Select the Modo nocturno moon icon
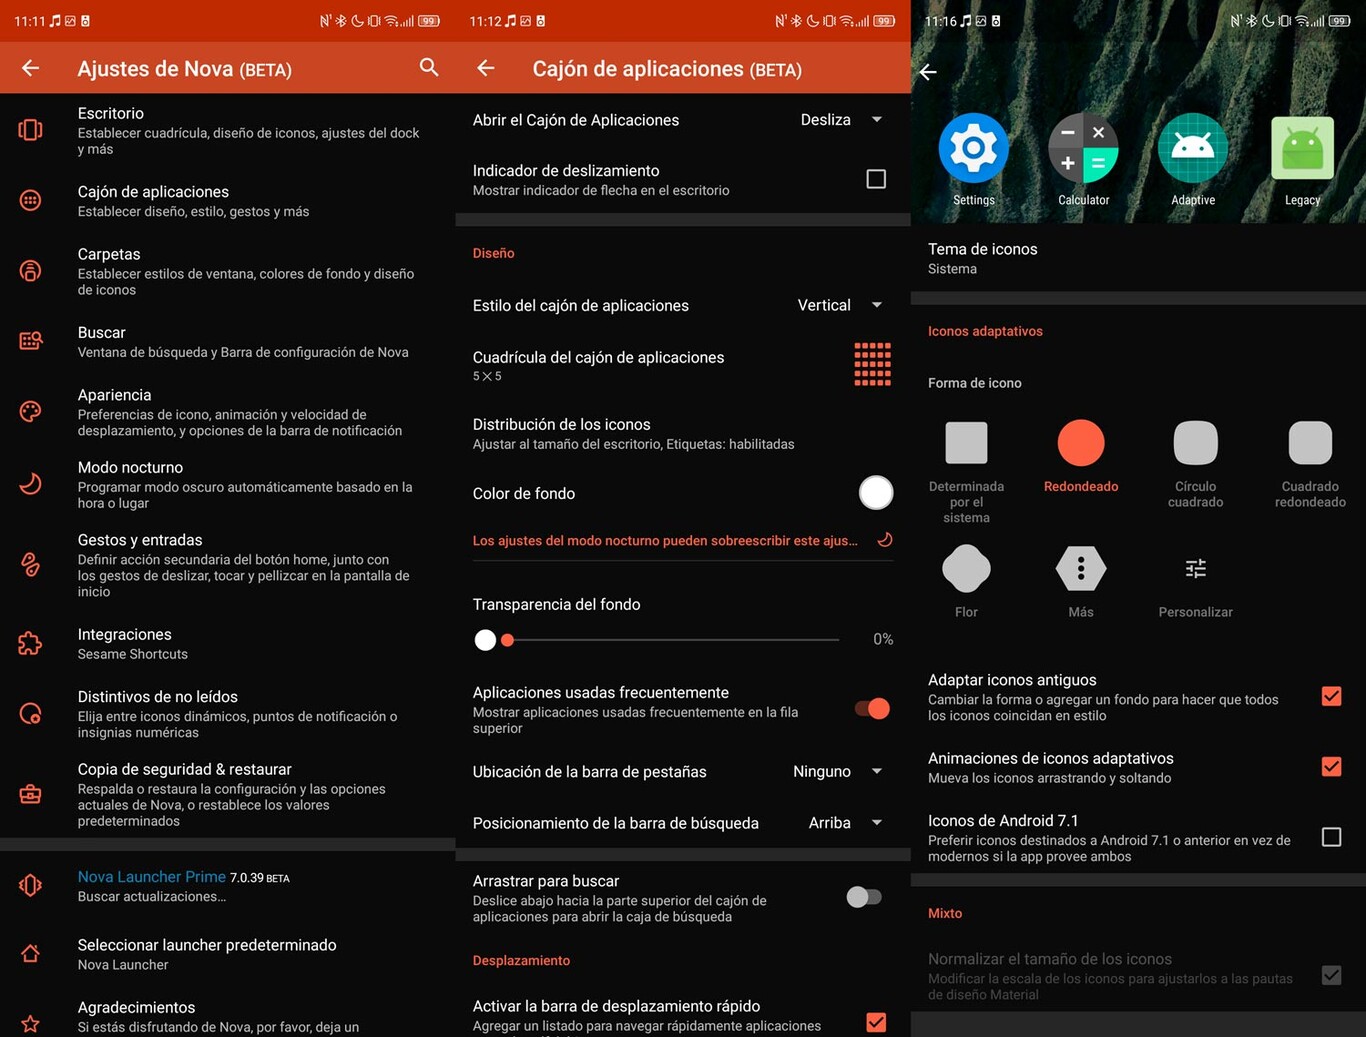Image resolution: width=1366 pixels, height=1037 pixels. point(31,484)
